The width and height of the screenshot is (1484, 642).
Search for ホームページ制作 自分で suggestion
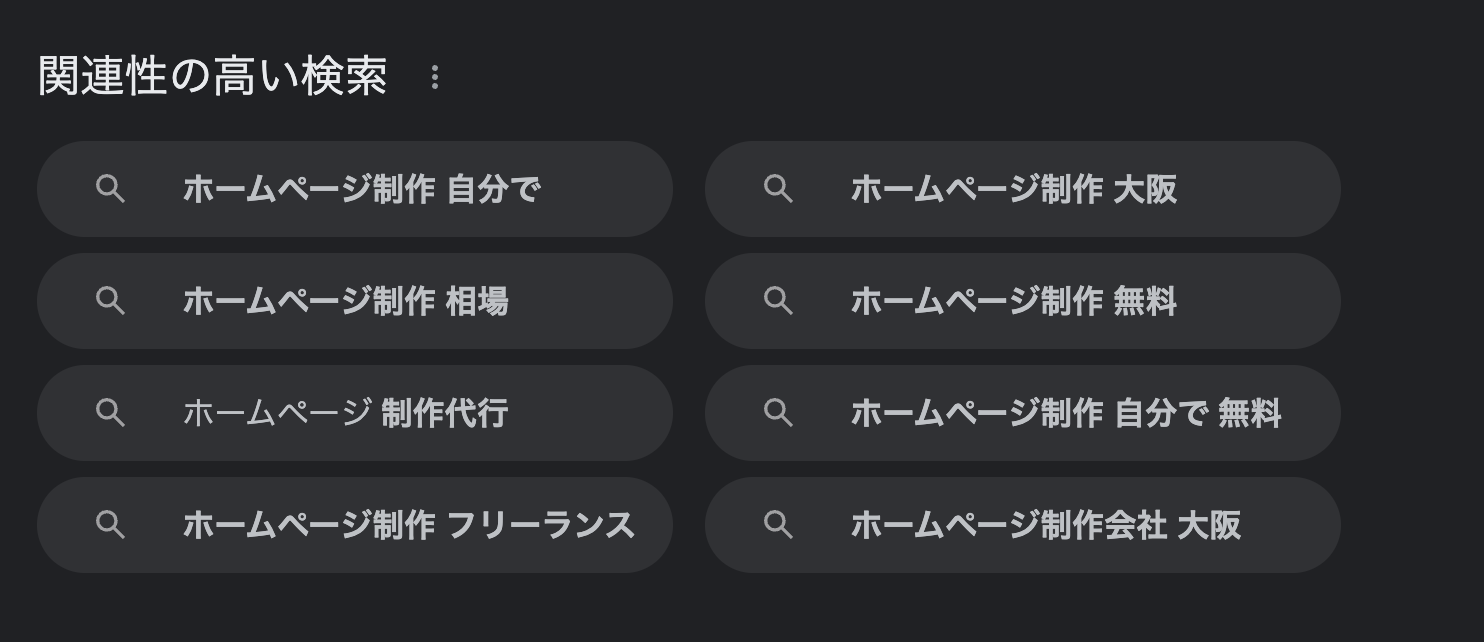360,189
